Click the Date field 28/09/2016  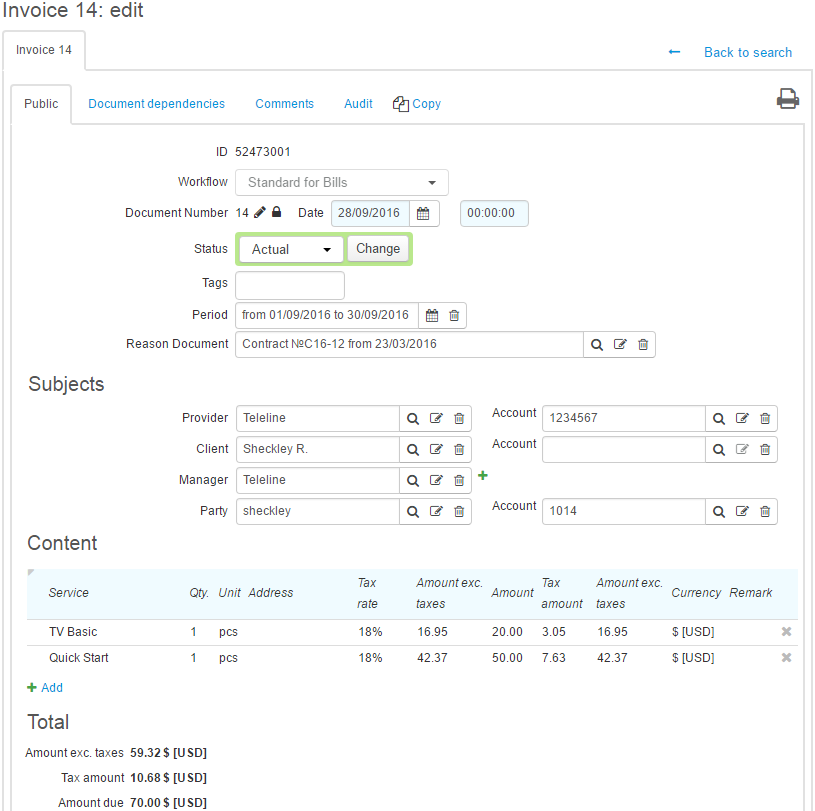(x=370, y=213)
